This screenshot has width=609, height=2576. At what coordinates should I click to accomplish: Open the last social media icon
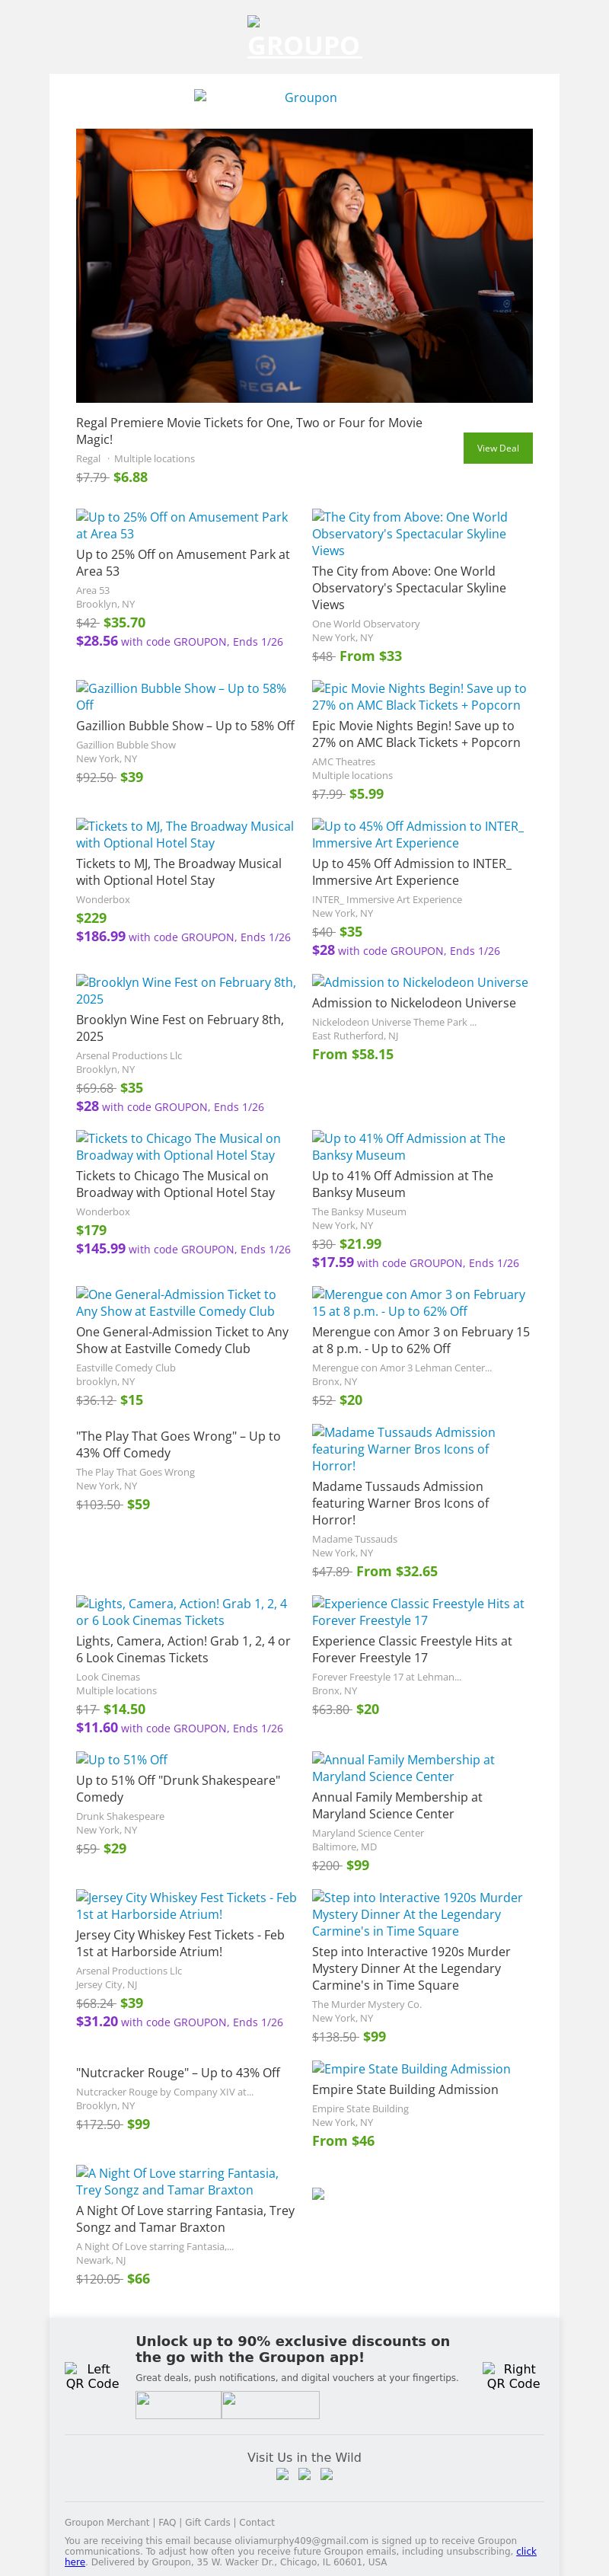click(326, 2474)
